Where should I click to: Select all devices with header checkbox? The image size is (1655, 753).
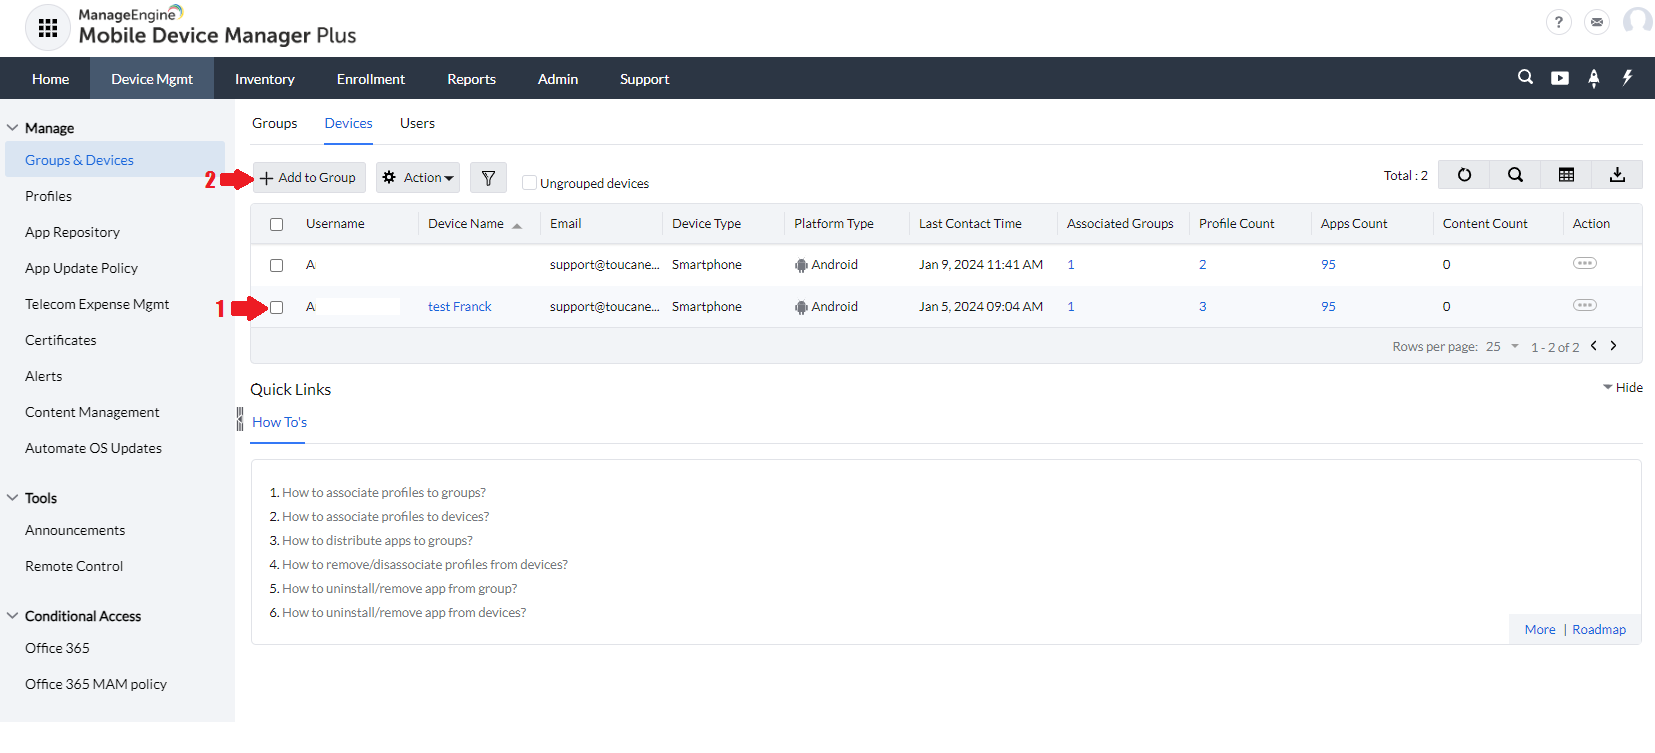pos(277,224)
